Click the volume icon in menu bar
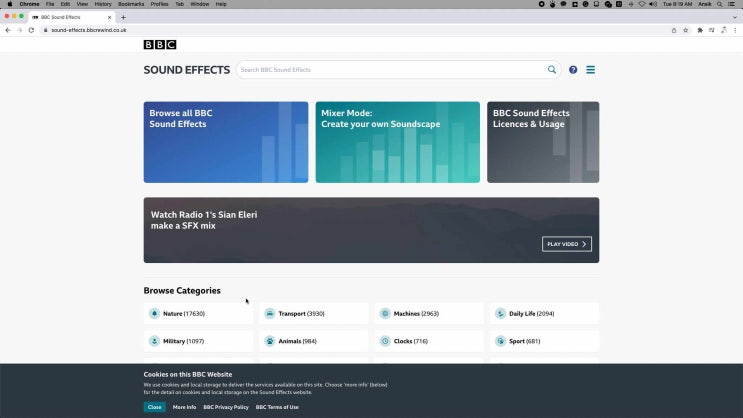 coord(653,4)
